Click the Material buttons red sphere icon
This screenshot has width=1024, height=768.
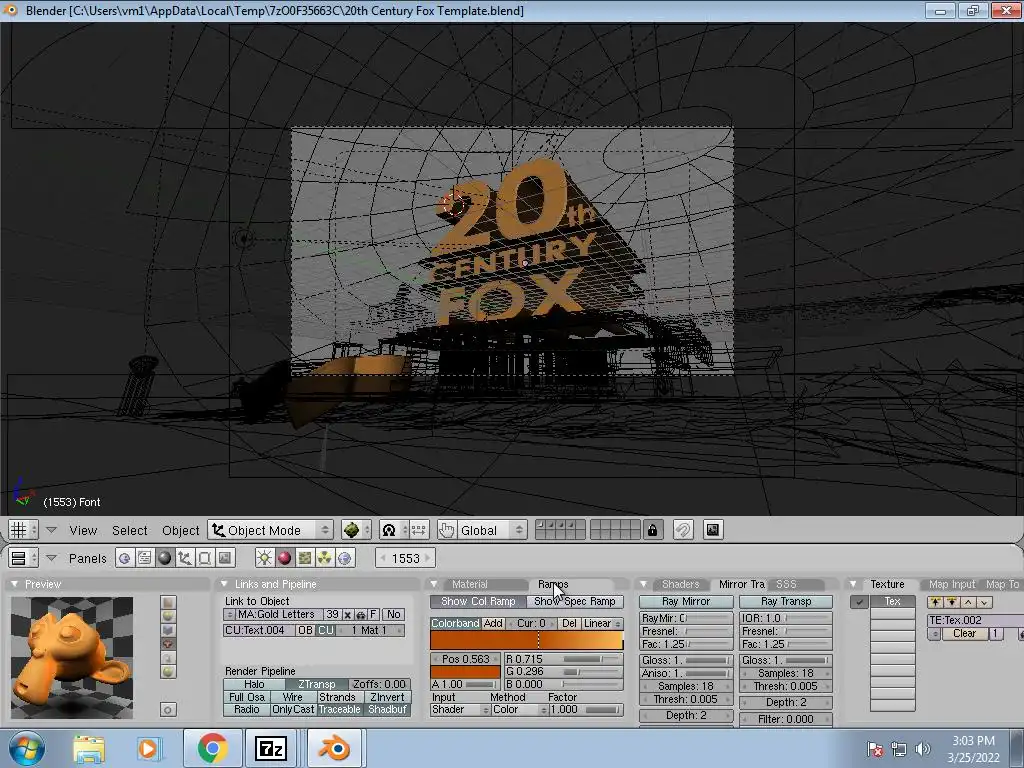(x=284, y=558)
